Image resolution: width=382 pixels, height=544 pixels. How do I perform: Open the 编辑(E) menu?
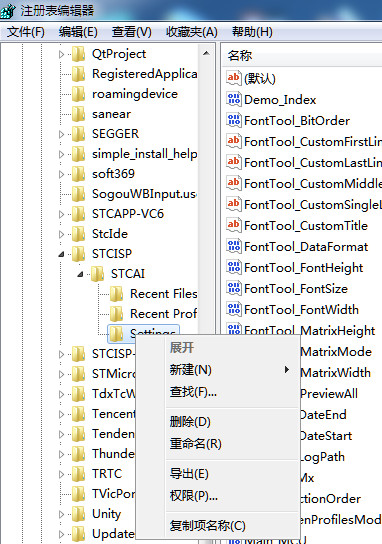click(x=78, y=32)
